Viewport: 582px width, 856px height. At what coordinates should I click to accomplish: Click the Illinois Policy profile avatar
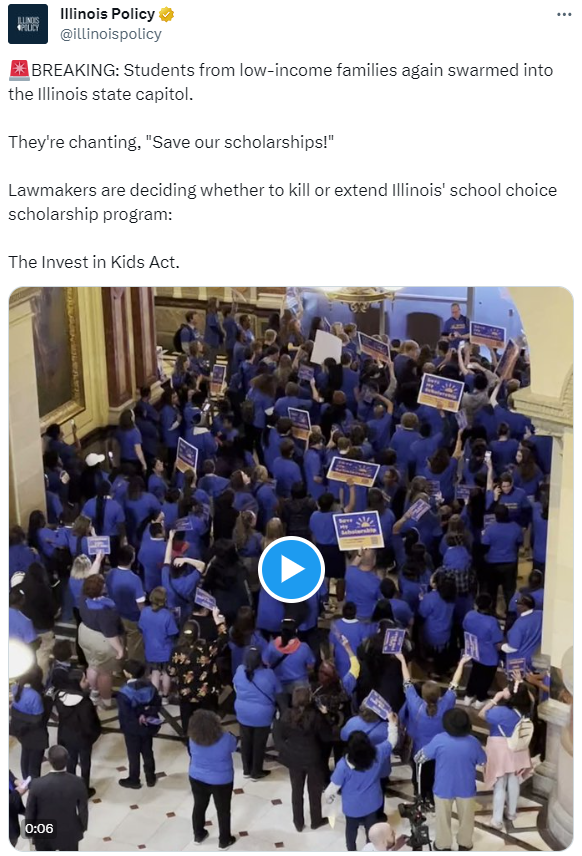pos(28,24)
